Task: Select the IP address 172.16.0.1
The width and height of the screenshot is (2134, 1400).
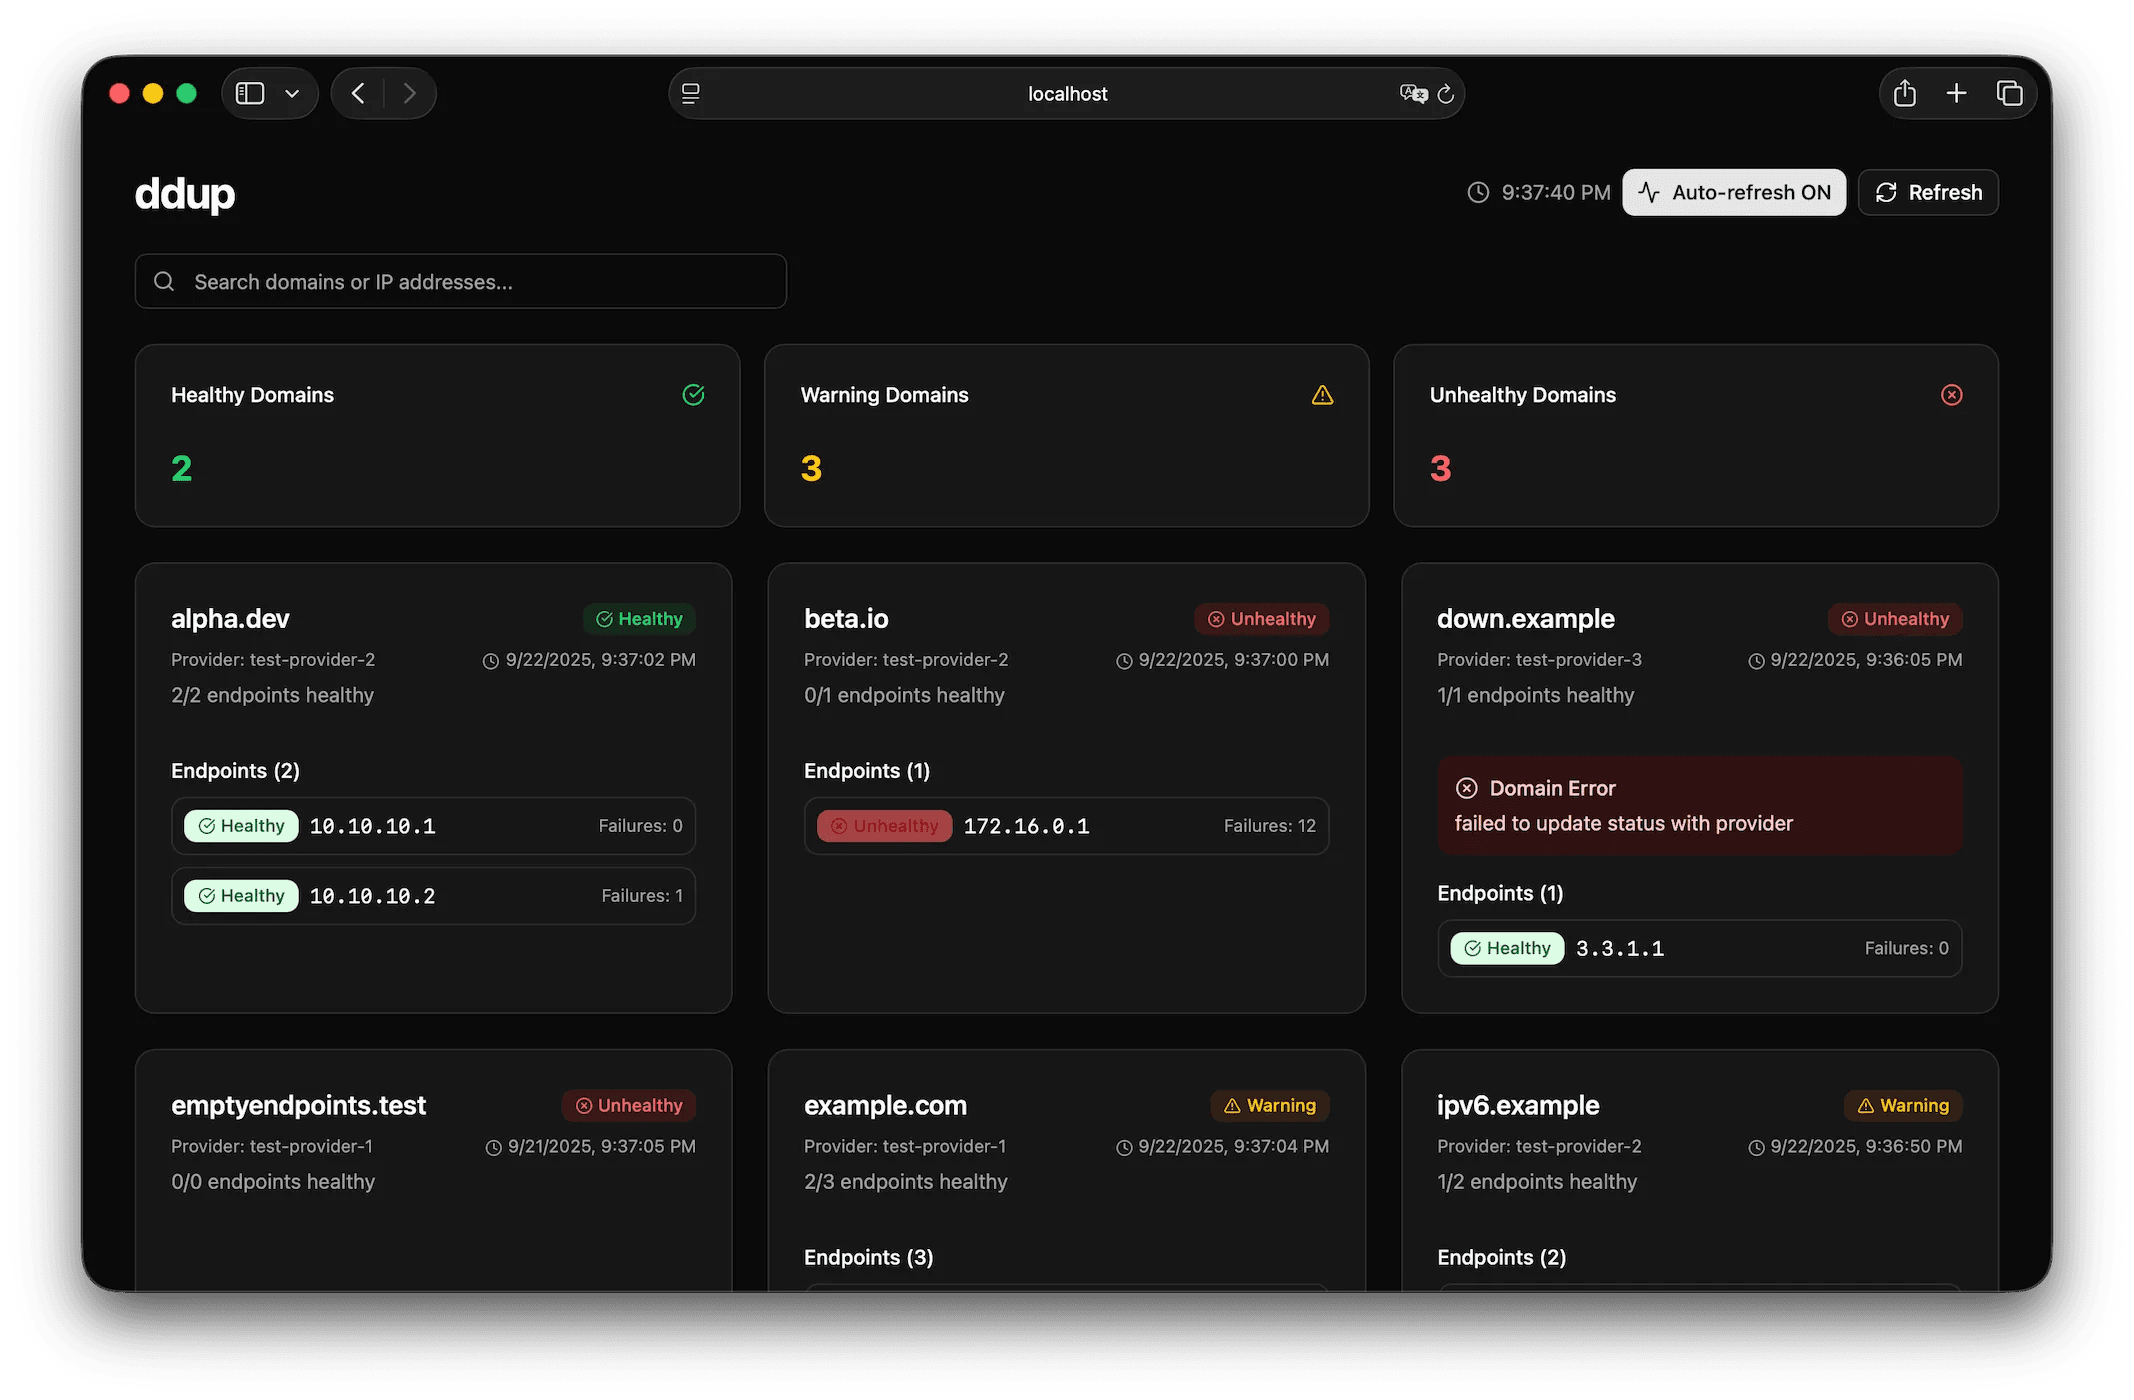Action: [1026, 826]
